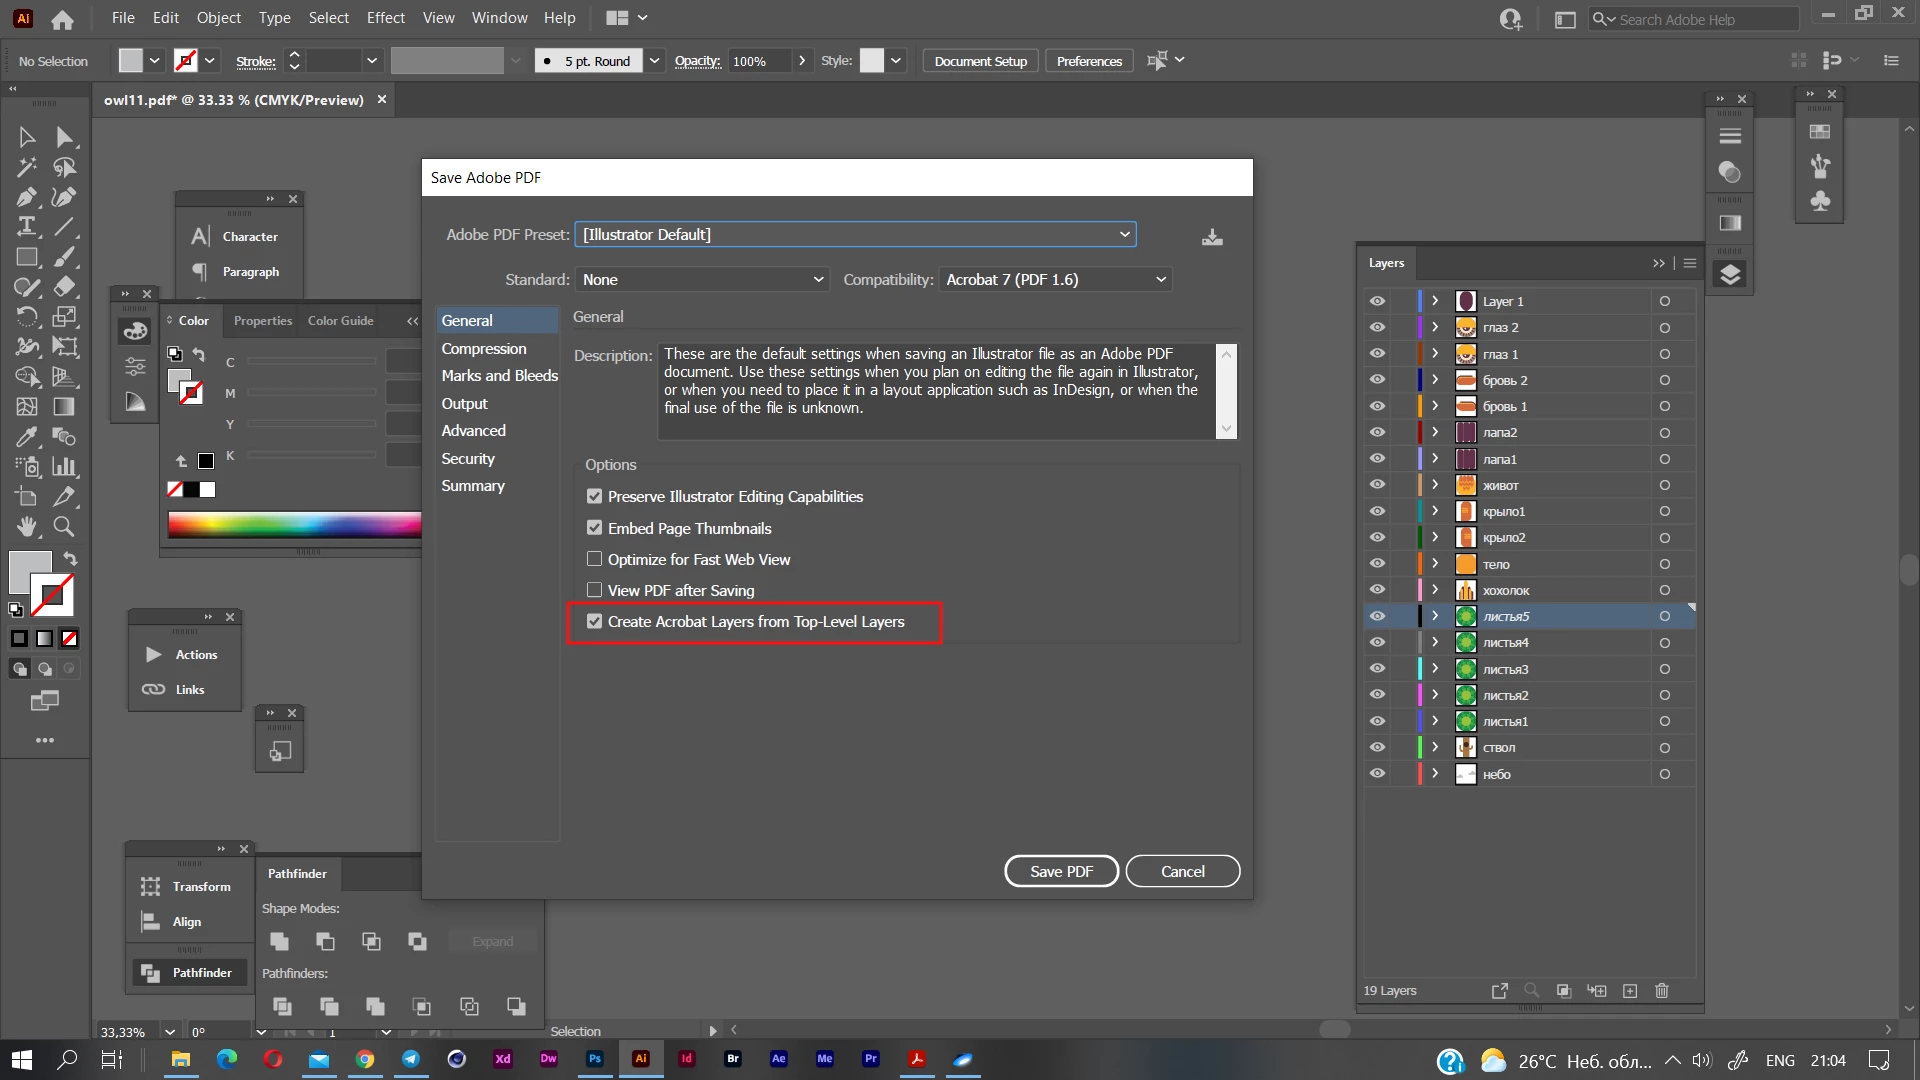Screen dimensions: 1920x1080
Task: Open Photoshop from the Windows taskbar
Action: (595, 1059)
